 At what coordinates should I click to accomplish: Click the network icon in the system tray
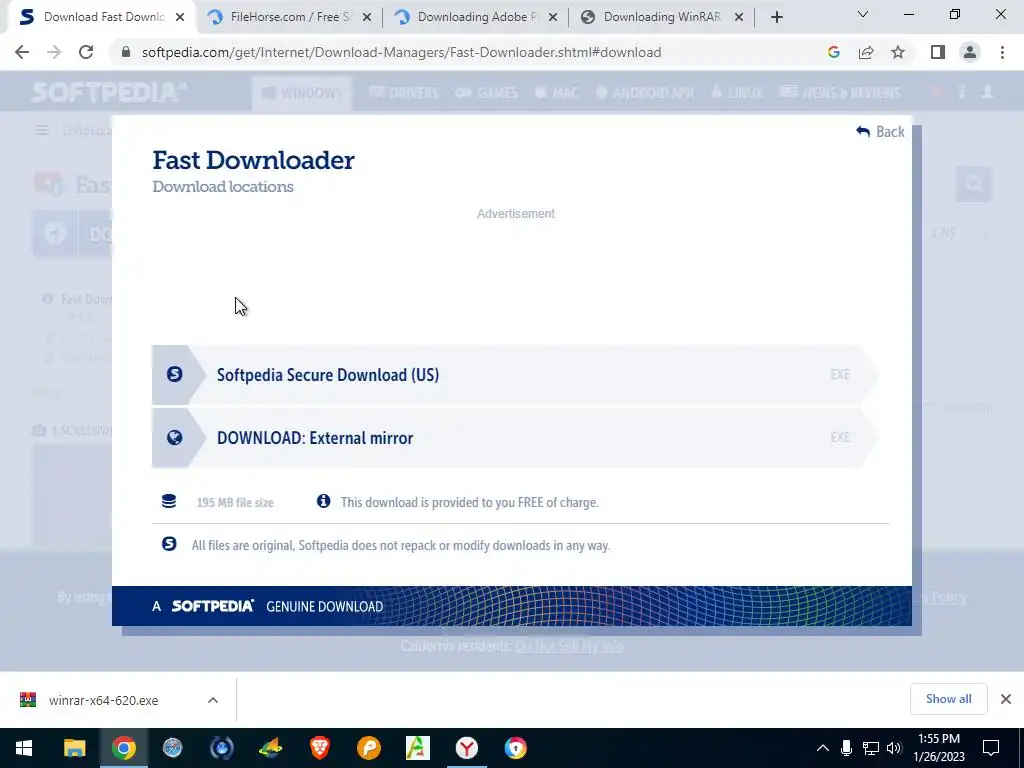[x=870, y=748]
